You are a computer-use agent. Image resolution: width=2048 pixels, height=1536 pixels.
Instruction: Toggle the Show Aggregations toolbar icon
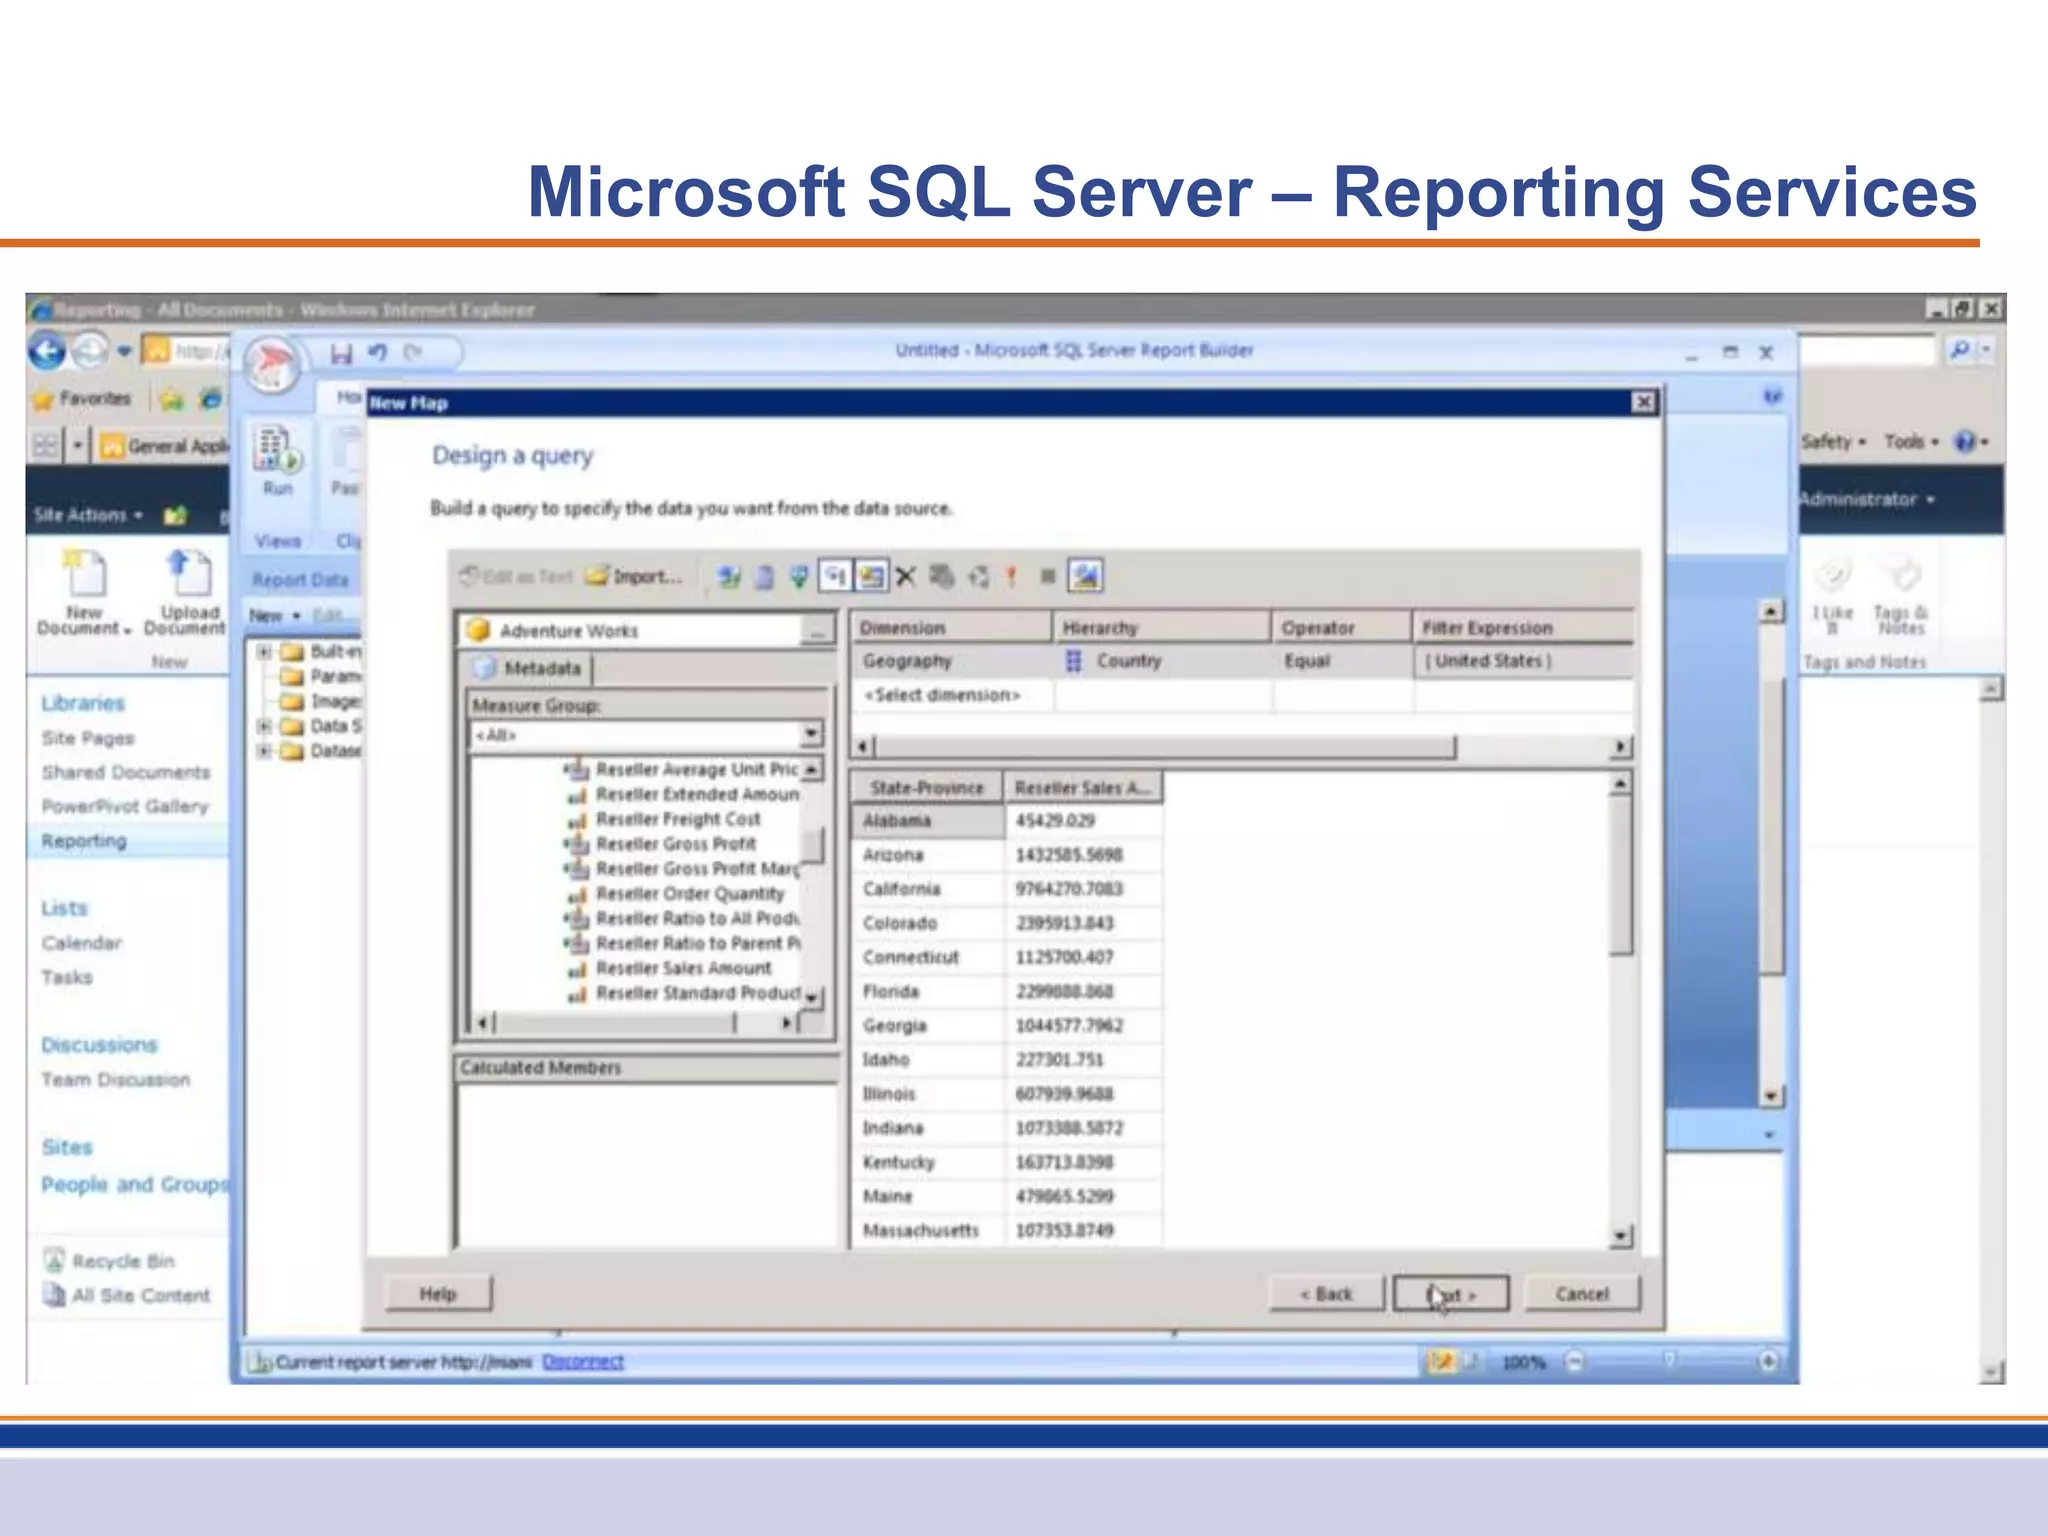coord(871,577)
